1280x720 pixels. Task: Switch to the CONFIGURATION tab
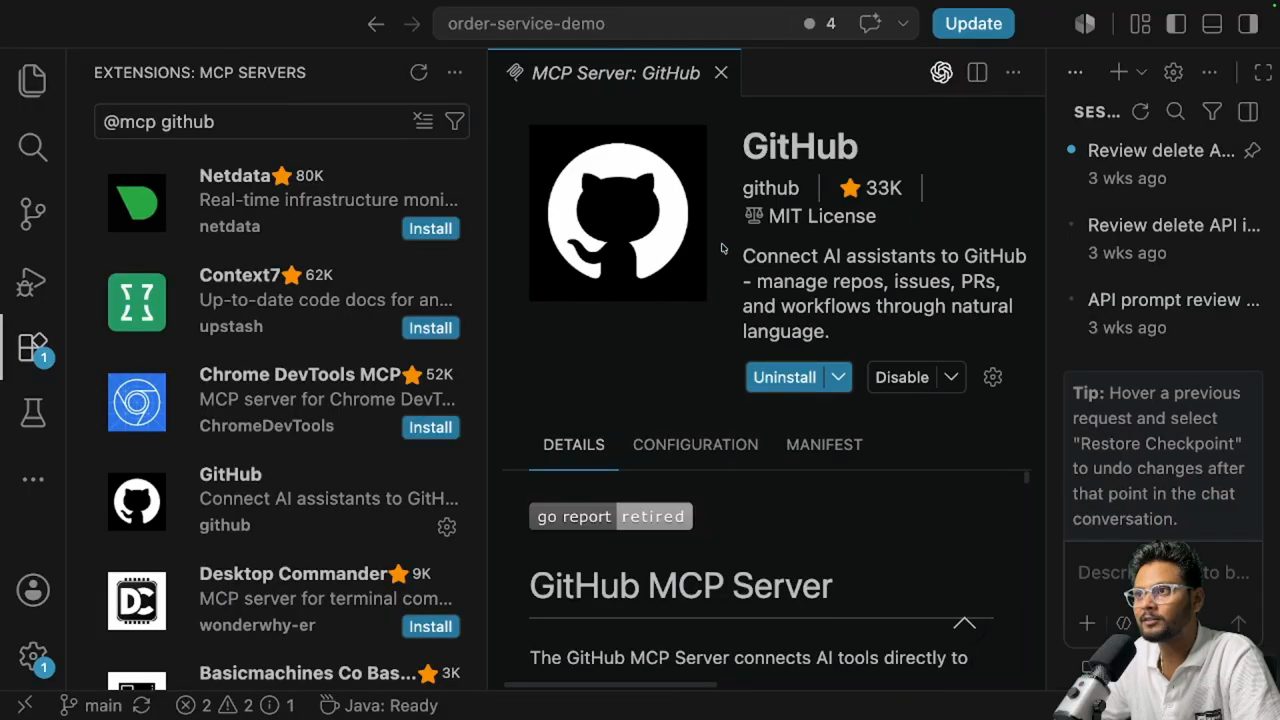695,444
